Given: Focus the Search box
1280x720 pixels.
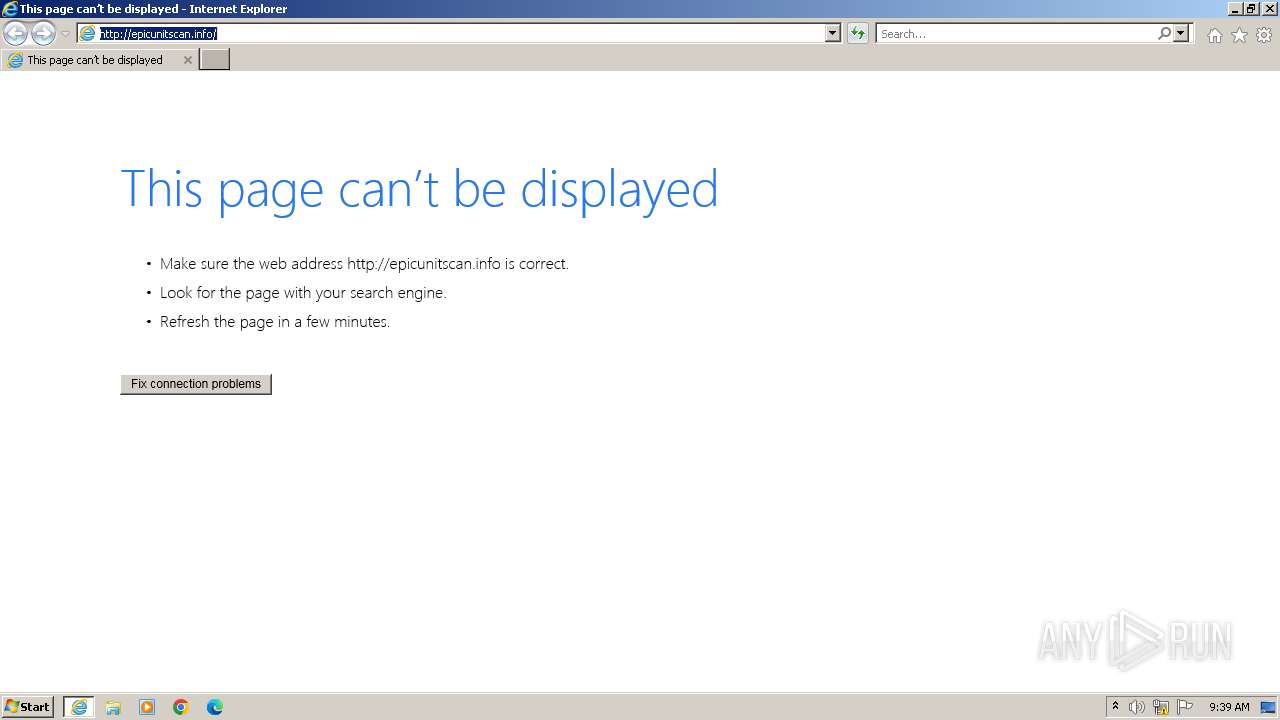Looking at the screenshot, I should [1016, 34].
